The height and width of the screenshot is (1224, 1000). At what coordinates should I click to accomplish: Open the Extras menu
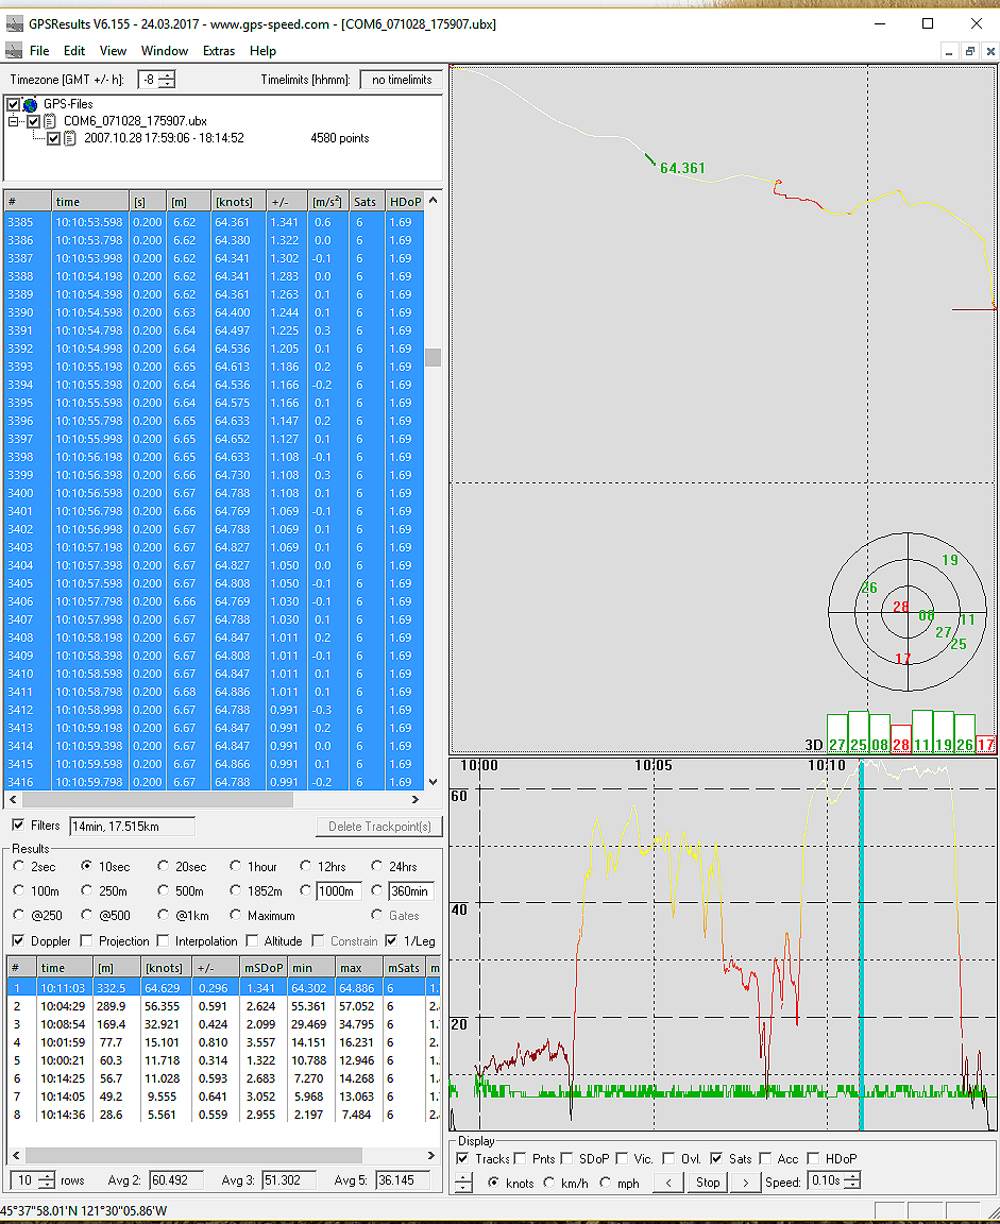[x=218, y=50]
